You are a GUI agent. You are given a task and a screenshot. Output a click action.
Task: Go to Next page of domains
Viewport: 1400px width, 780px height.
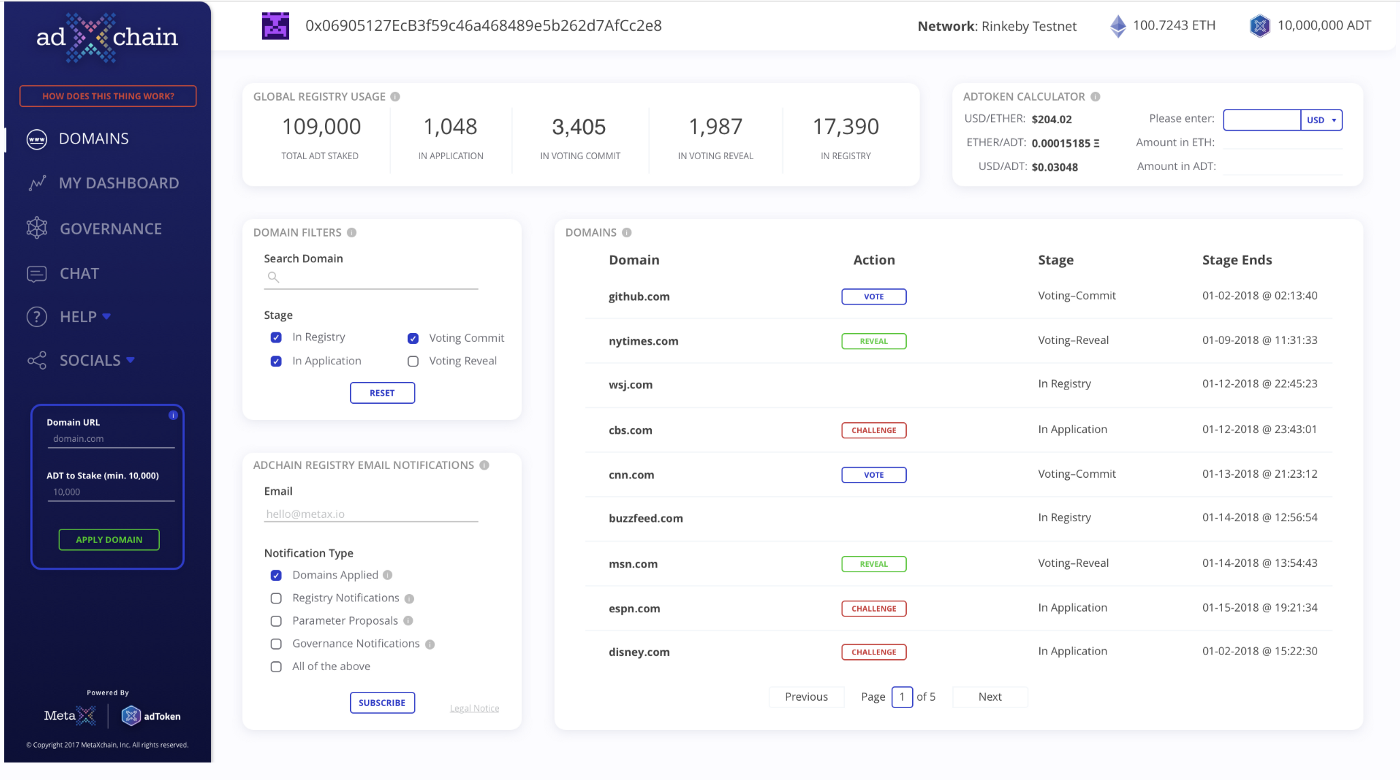(x=990, y=697)
